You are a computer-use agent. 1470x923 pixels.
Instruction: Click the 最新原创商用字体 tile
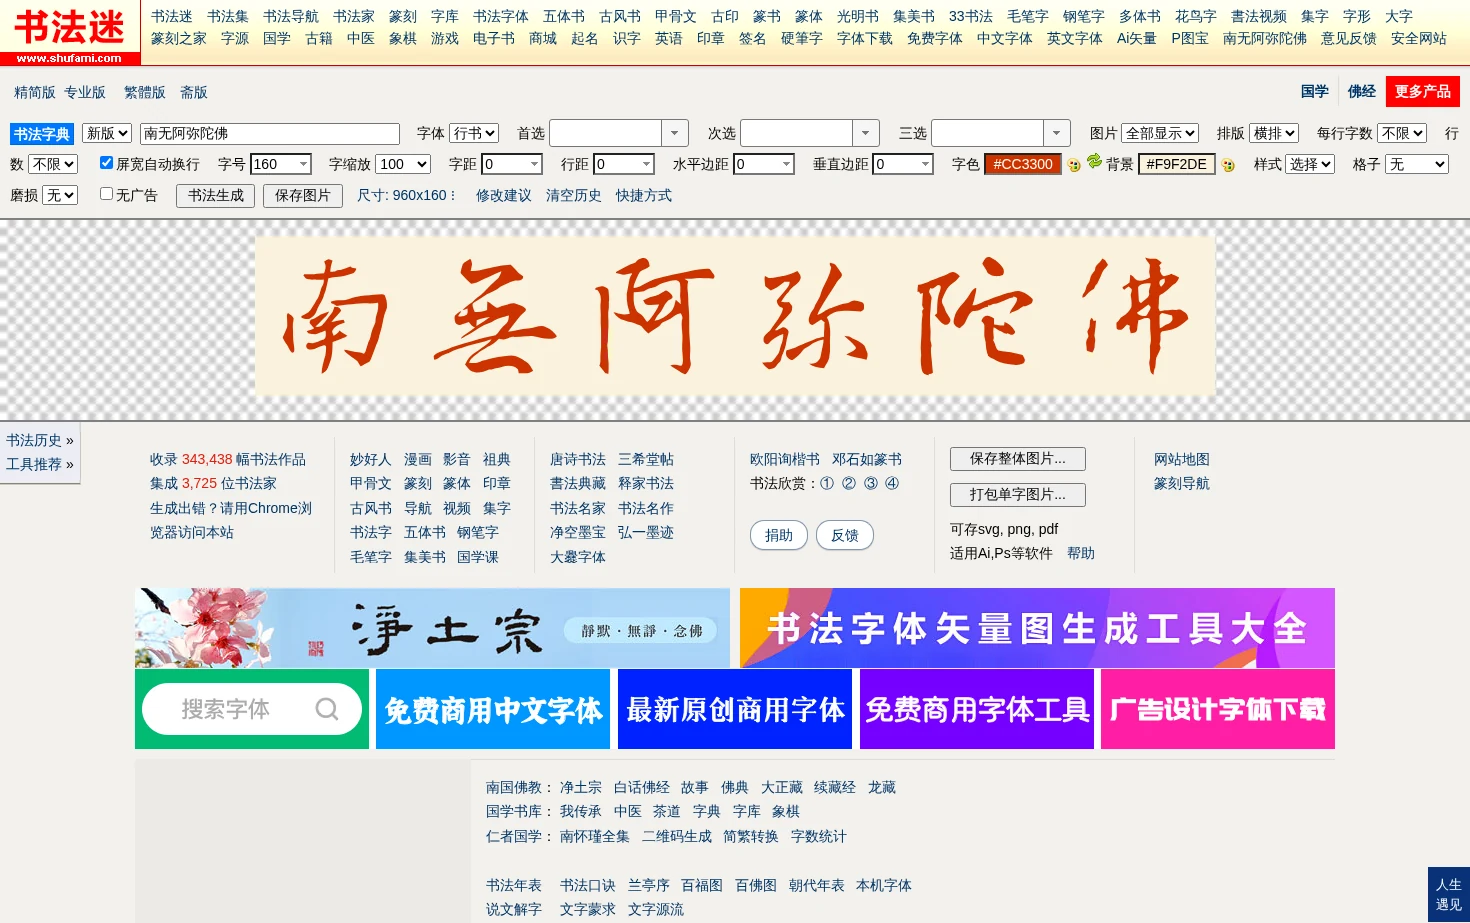pyautogui.click(x=735, y=709)
